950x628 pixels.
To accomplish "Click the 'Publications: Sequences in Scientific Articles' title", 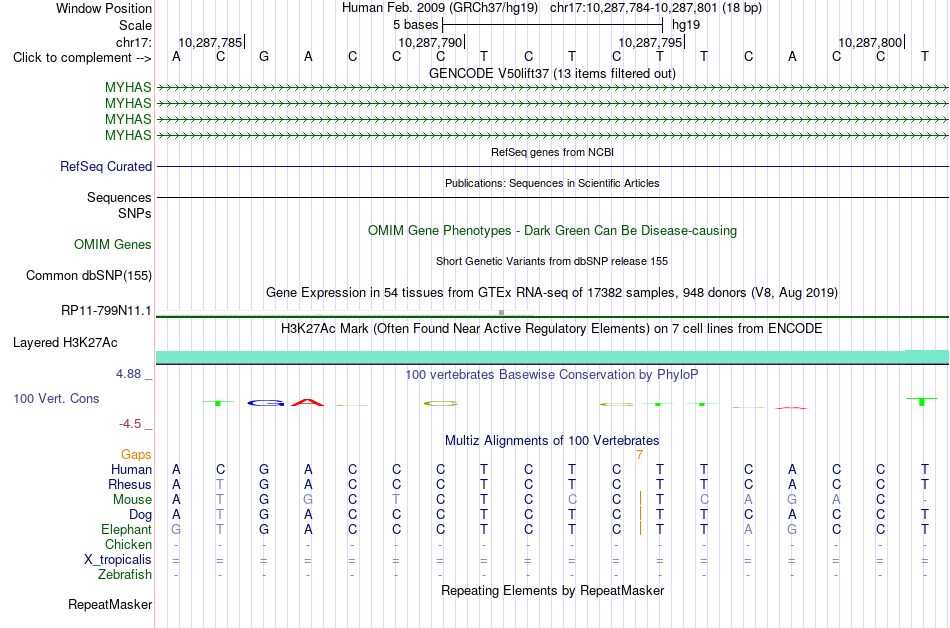I will (x=552, y=183).
